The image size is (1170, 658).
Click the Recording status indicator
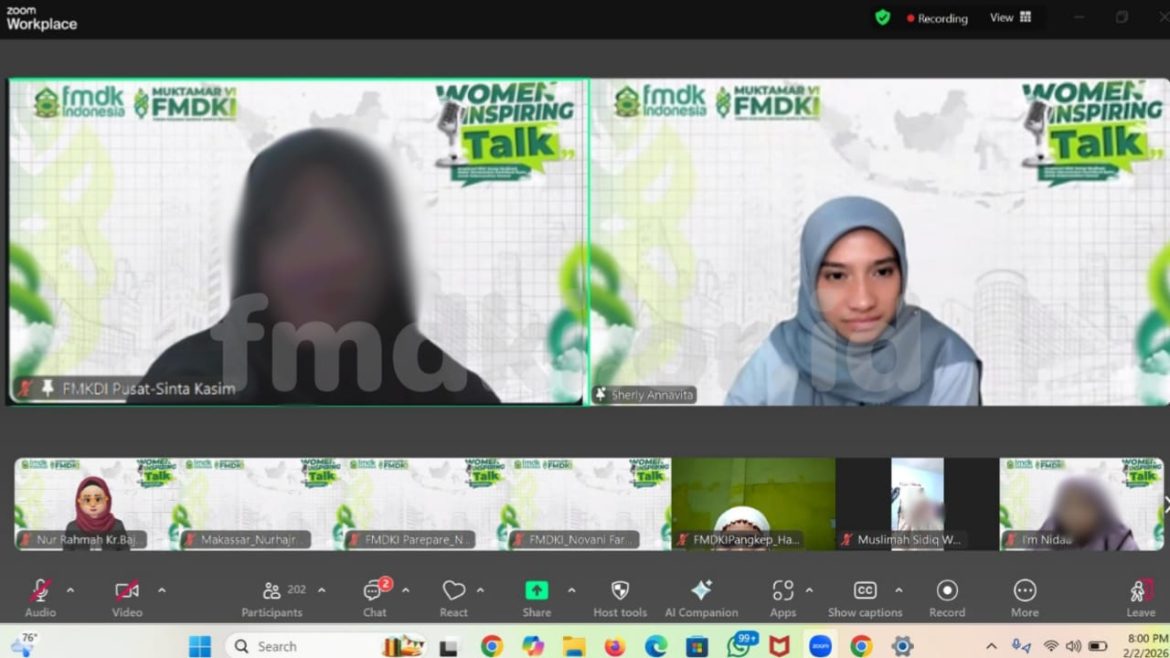(937, 18)
